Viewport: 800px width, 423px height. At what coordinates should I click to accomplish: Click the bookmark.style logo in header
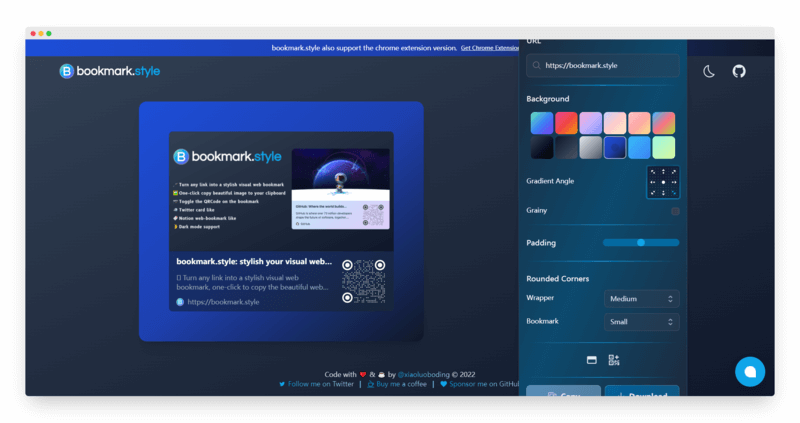(x=110, y=71)
